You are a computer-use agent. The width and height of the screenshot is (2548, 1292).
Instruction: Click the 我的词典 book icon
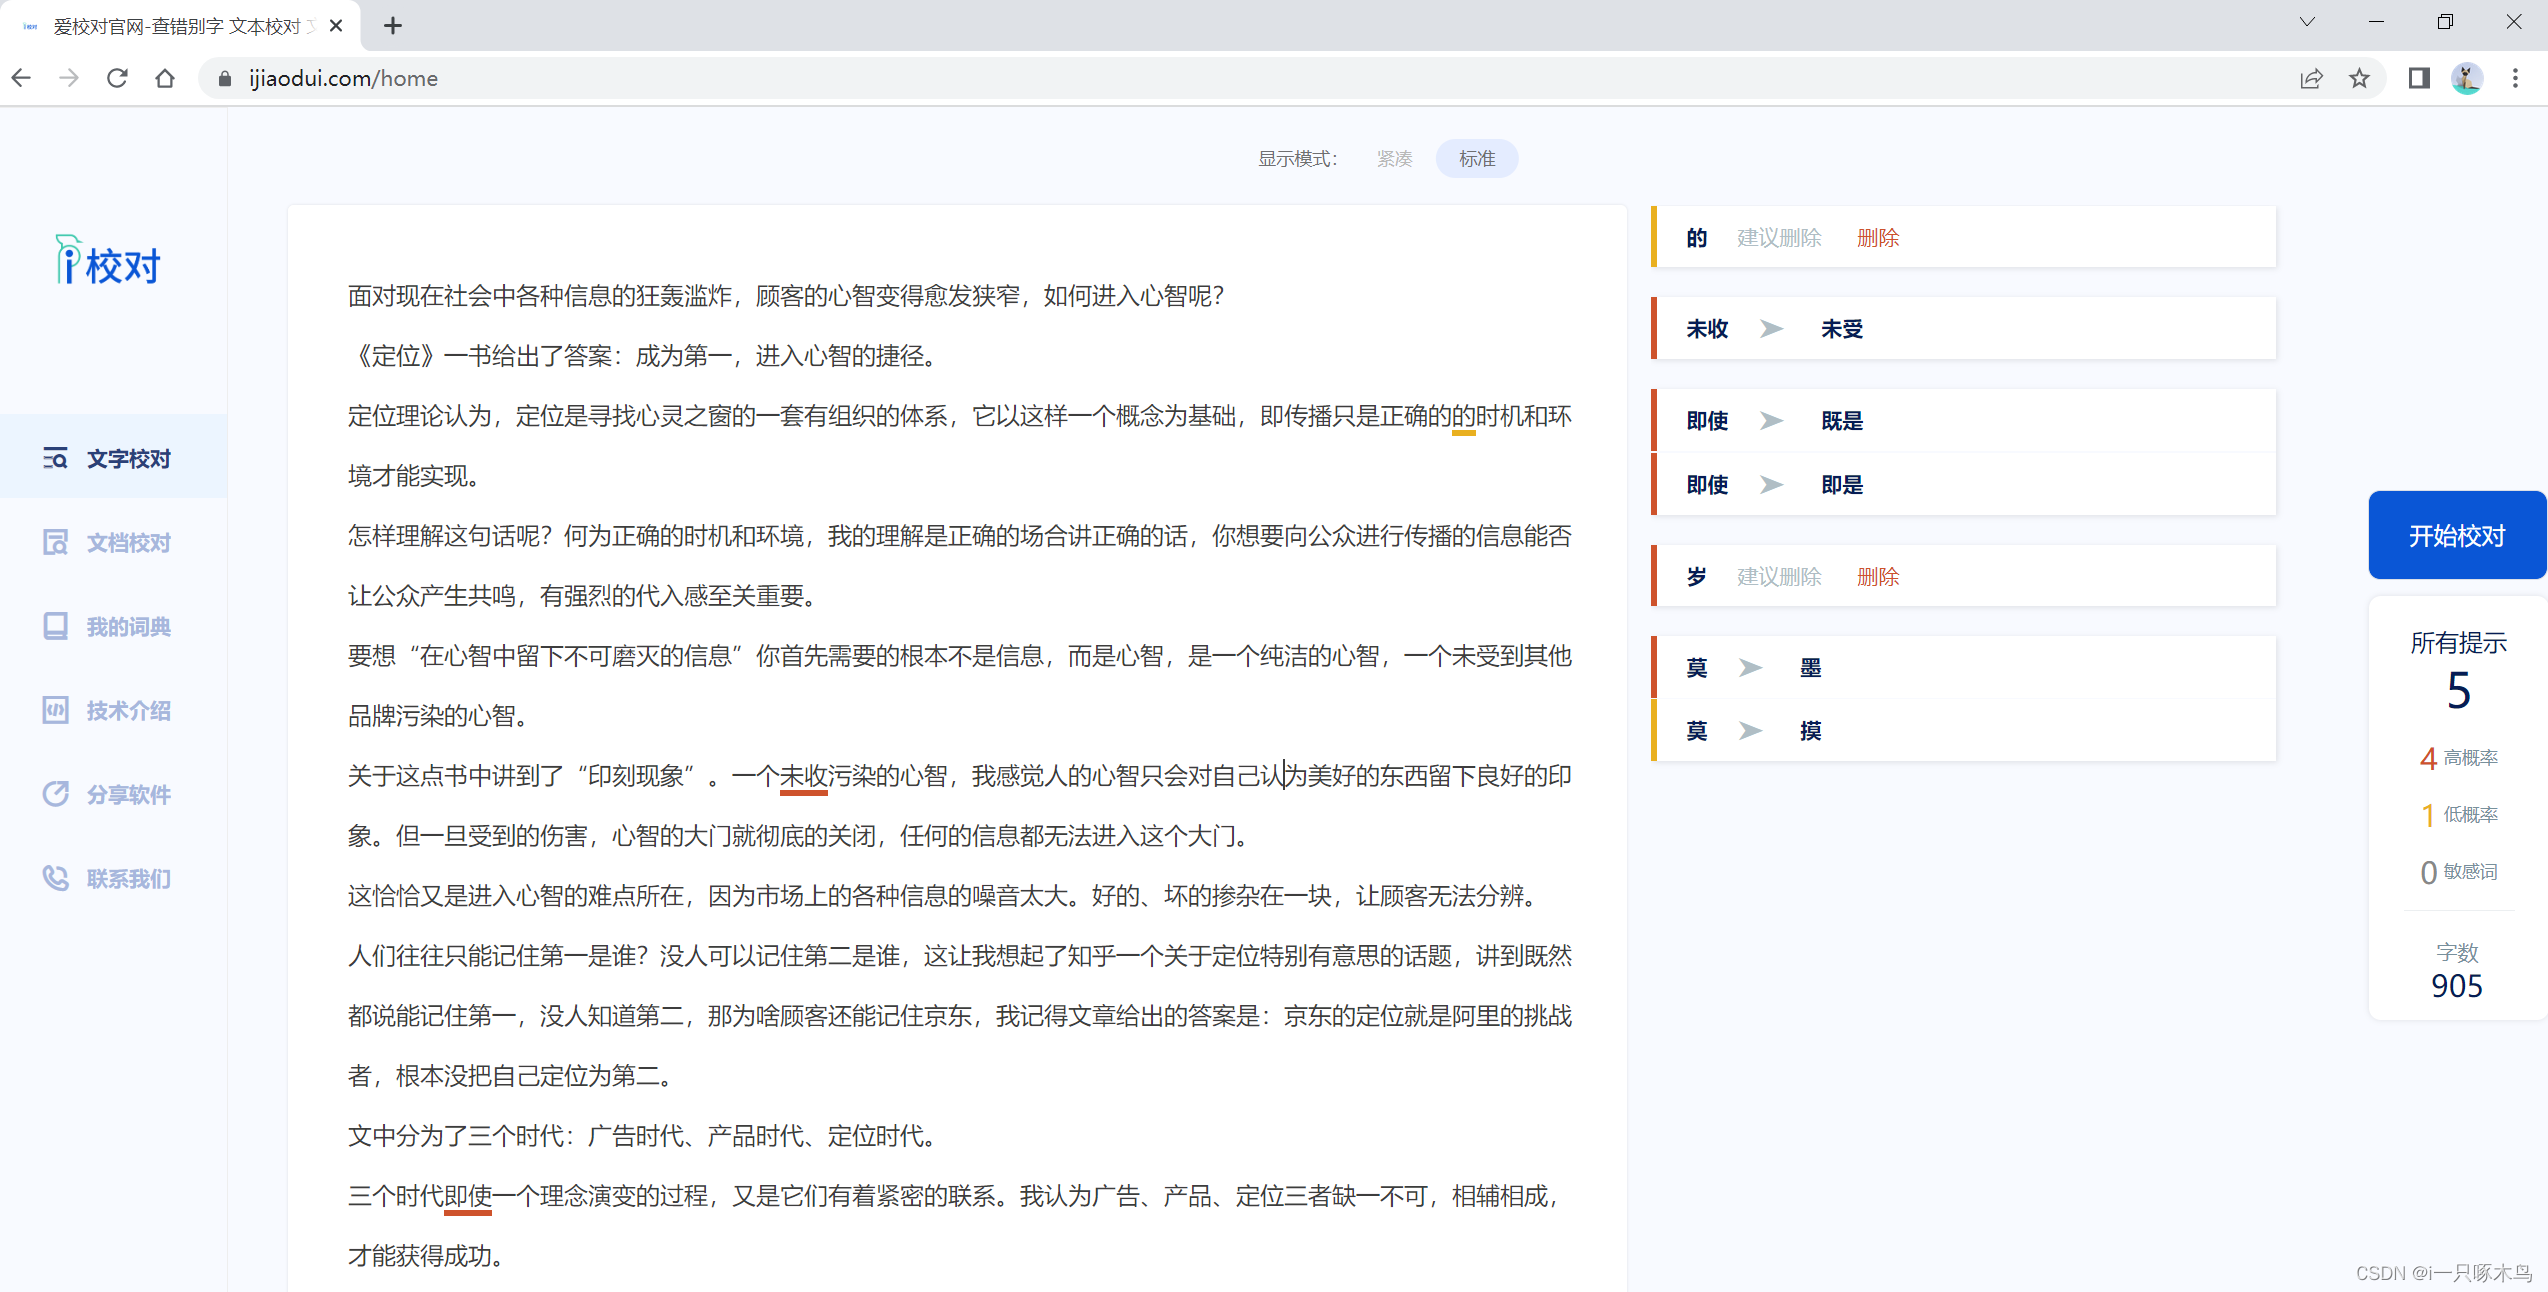55,627
